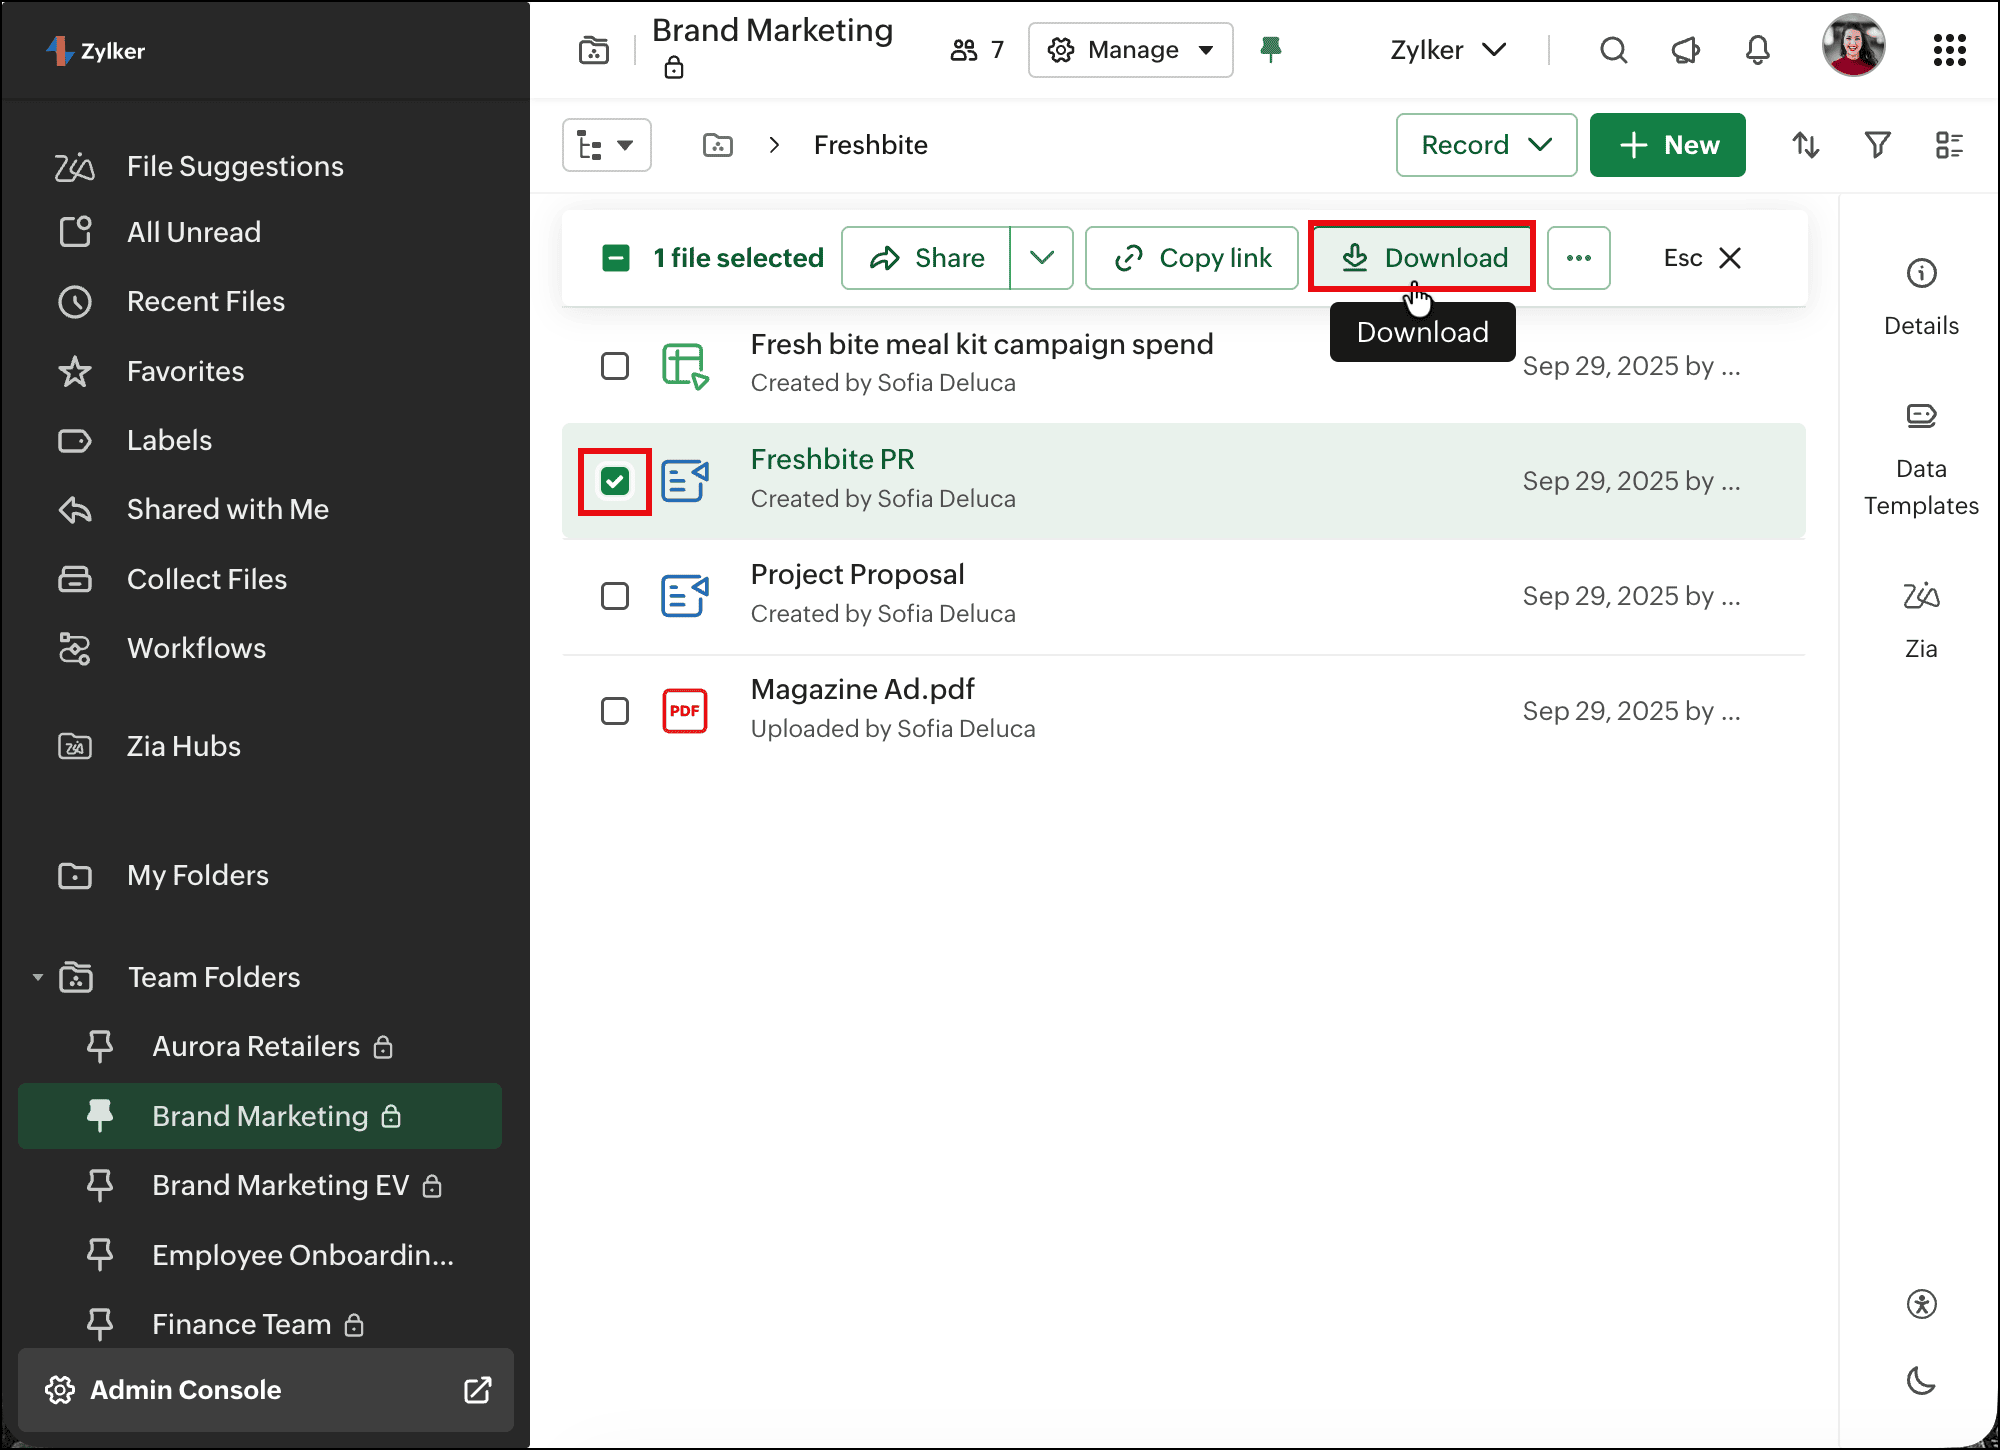Click the green New button
The width and height of the screenshot is (2000, 1450).
[x=1667, y=145]
